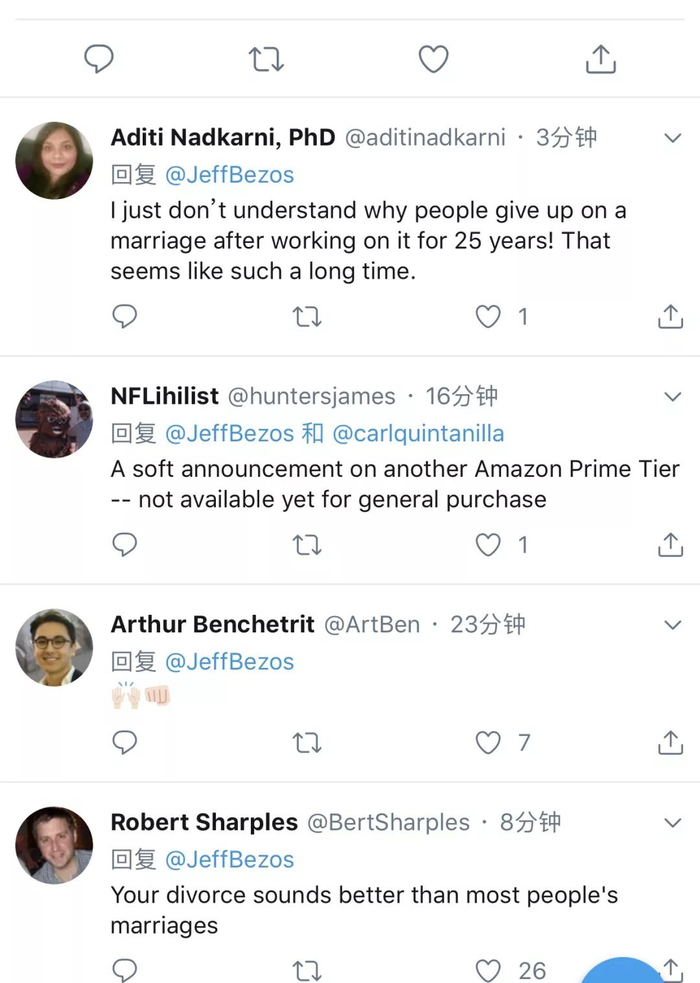
Task: Open @JeffBezos link in Robert Sharples' reply
Action: [x=229, y=859]
